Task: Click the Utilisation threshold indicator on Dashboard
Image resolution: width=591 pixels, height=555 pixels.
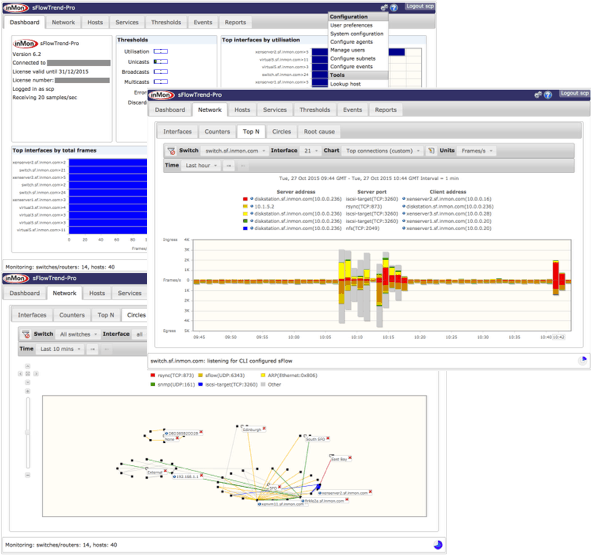Action: (x=161, y=52)
